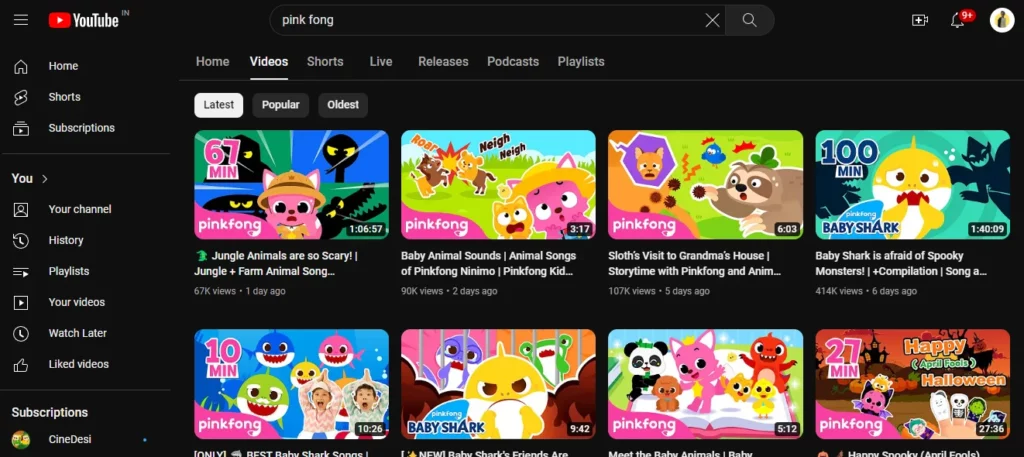
Task: Click the History clock icon
Action: 21,241
